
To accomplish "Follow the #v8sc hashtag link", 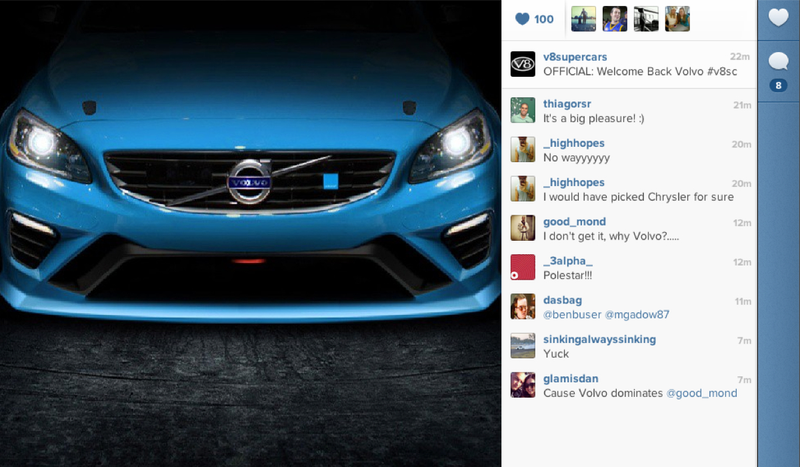I will coord(722,71).
